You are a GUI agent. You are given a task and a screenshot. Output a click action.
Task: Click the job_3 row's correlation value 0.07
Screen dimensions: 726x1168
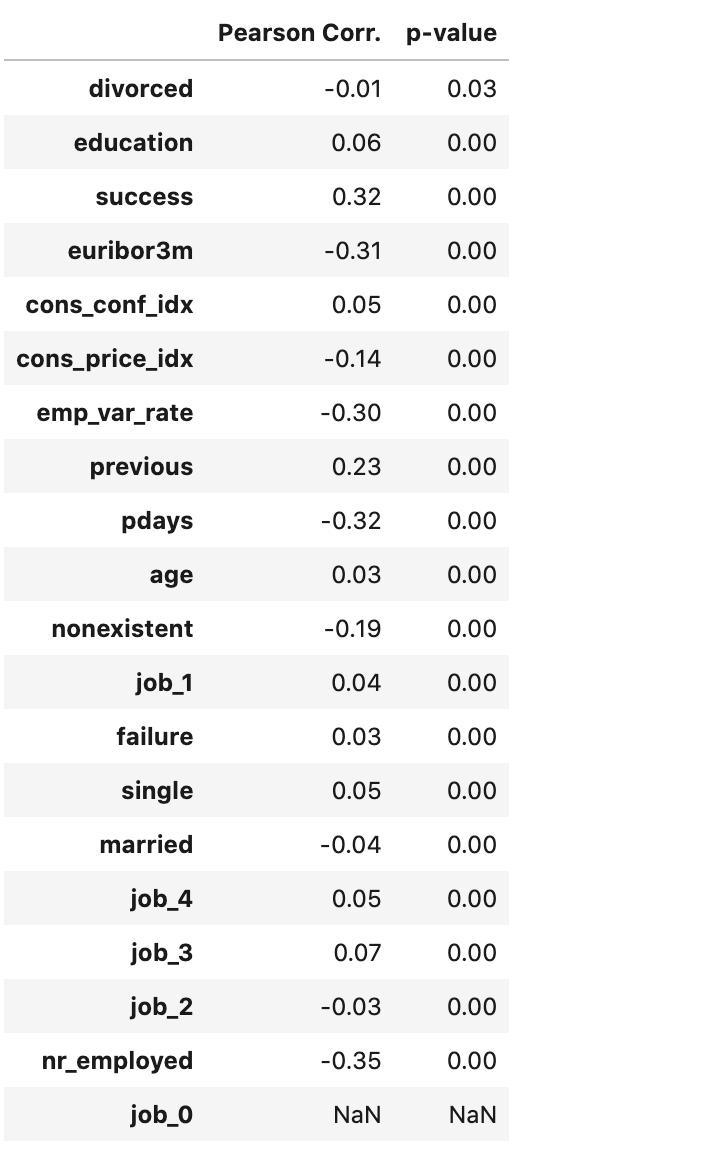[357, 953]
